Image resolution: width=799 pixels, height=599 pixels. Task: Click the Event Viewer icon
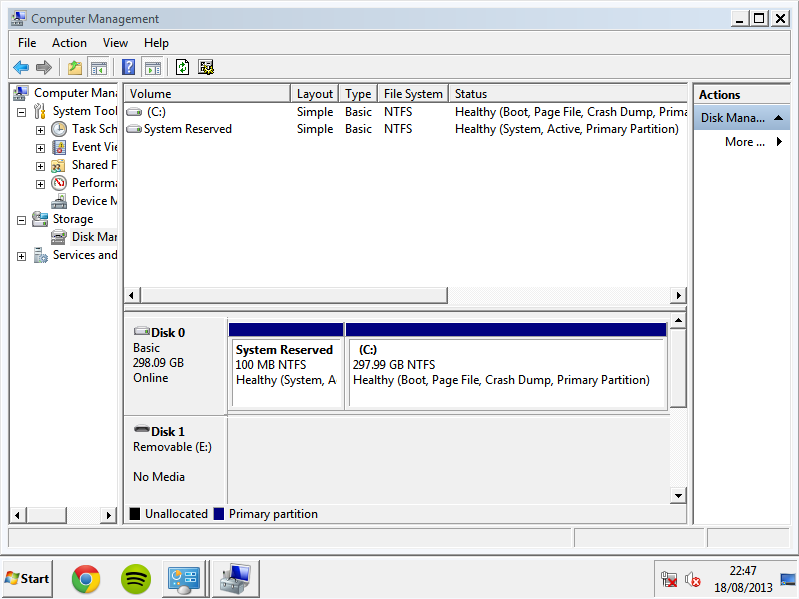point(59,147)
